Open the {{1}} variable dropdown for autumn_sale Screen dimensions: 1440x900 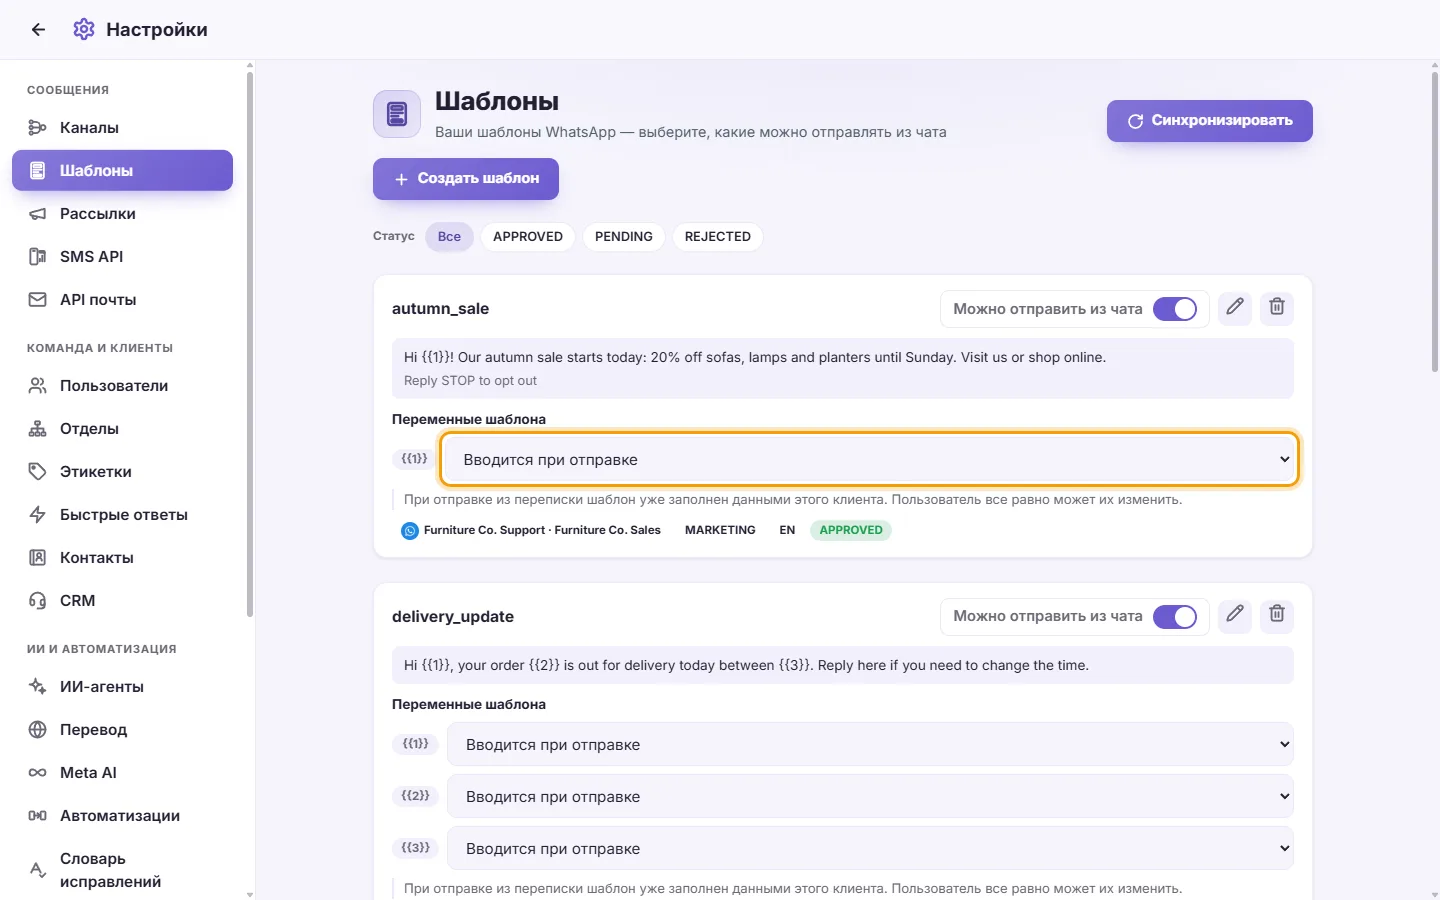(870, 460)
